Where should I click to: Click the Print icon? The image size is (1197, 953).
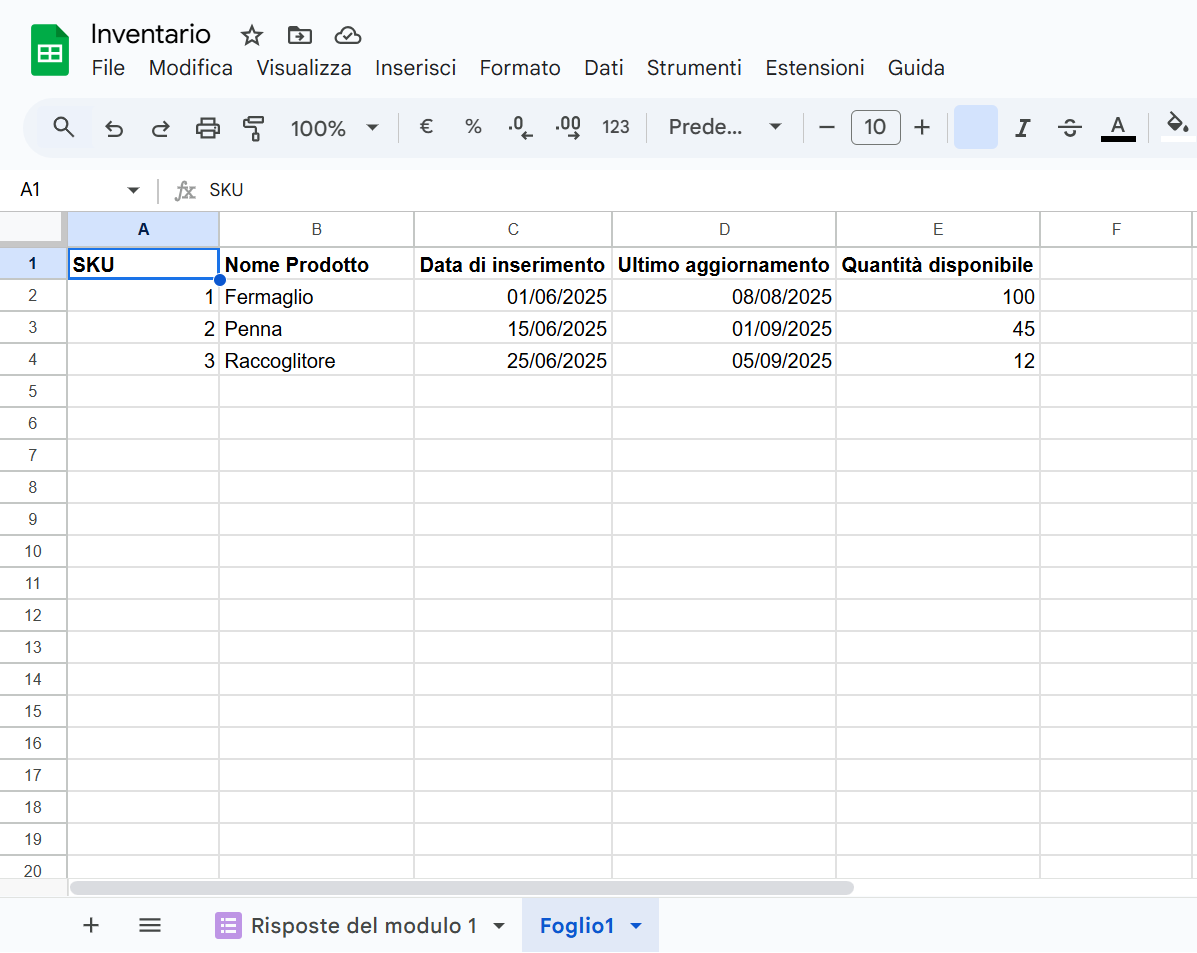(x=207, y=128)
